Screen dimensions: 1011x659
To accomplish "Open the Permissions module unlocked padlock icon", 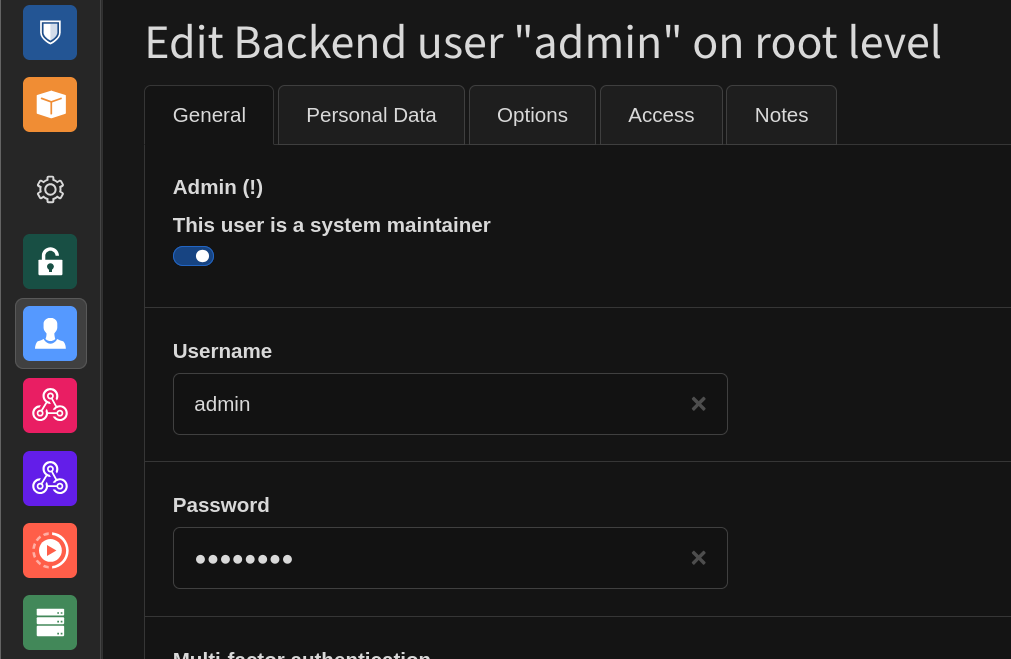I will [50, 262].
